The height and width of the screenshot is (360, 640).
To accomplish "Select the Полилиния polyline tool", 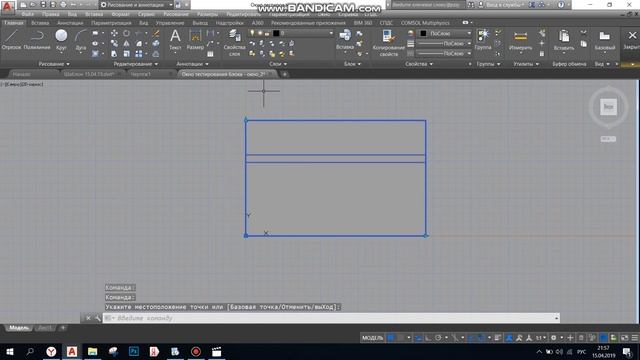I will [37, 40].
